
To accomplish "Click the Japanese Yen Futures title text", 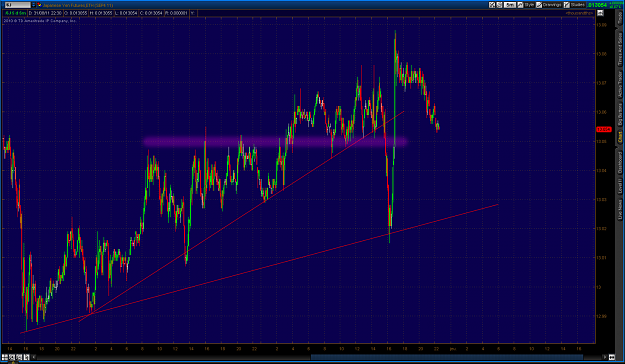I will pos(78,5).
